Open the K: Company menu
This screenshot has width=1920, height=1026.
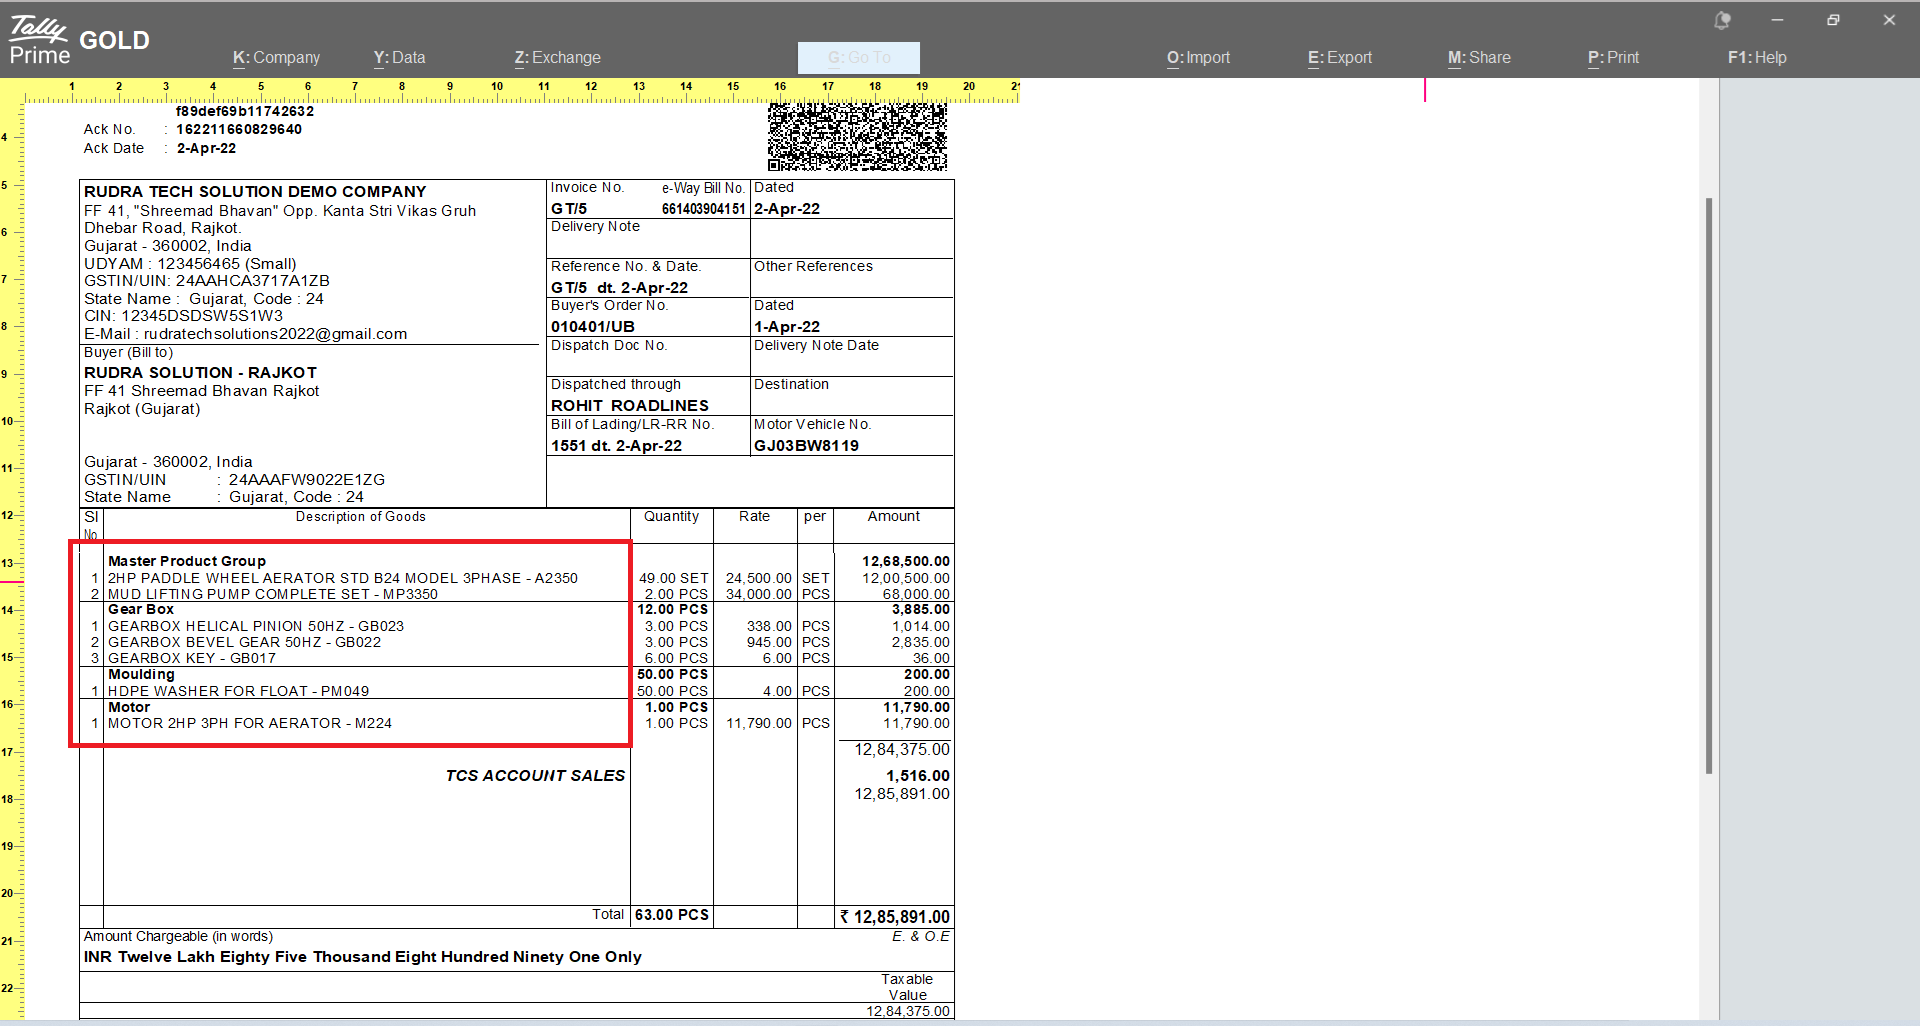(276, 58)
